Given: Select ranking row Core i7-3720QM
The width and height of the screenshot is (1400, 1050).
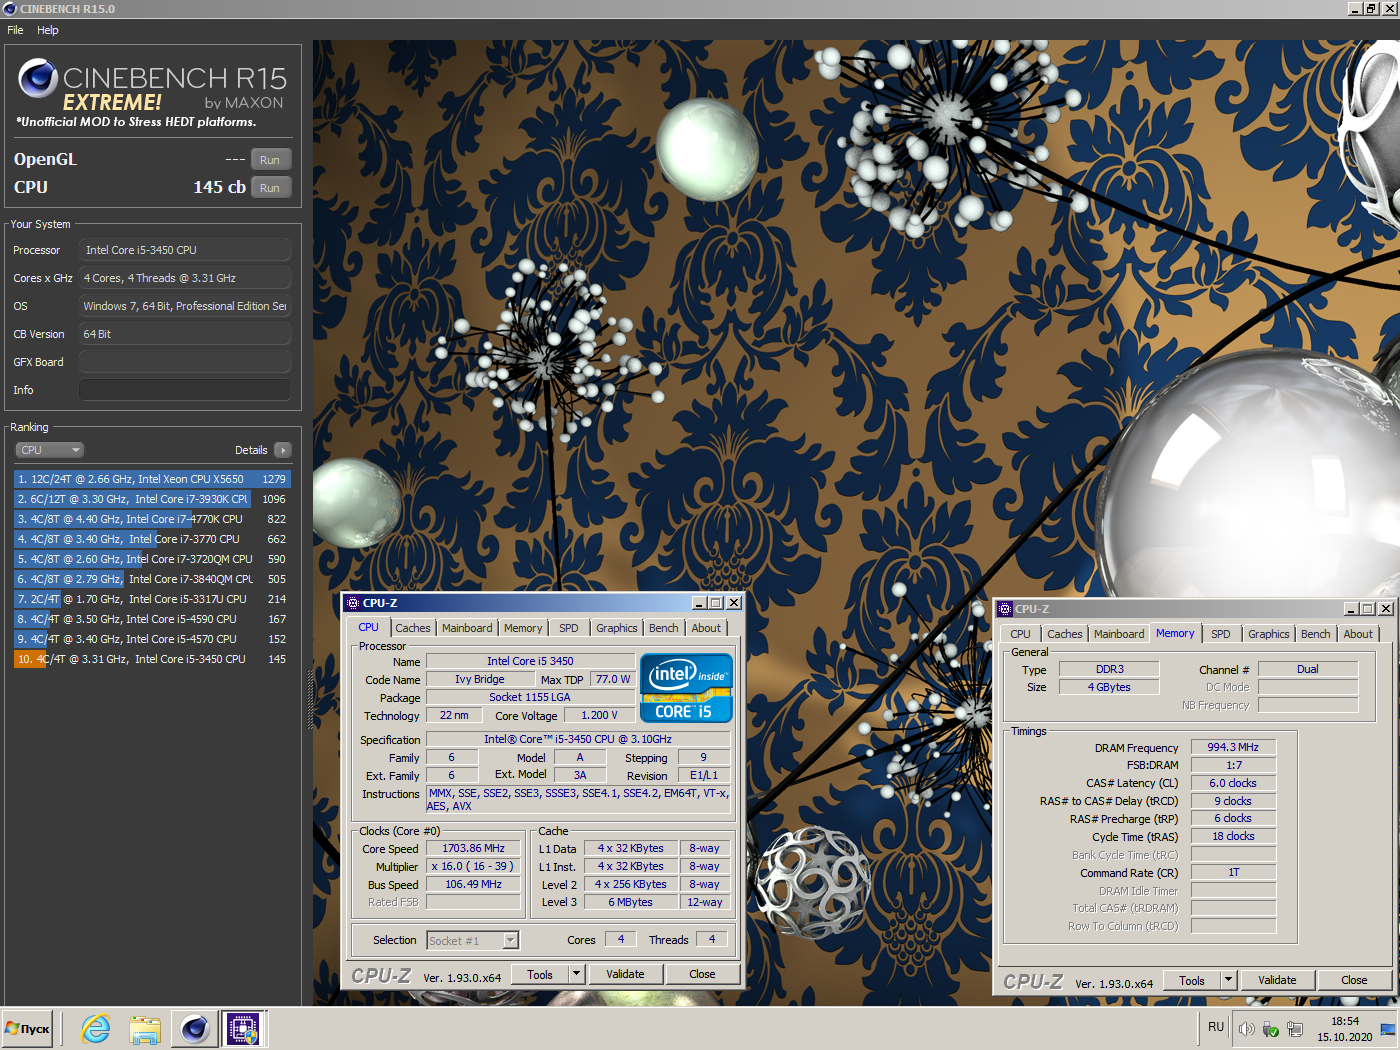Looking at the screenshot, I should [x=152, y=559].
